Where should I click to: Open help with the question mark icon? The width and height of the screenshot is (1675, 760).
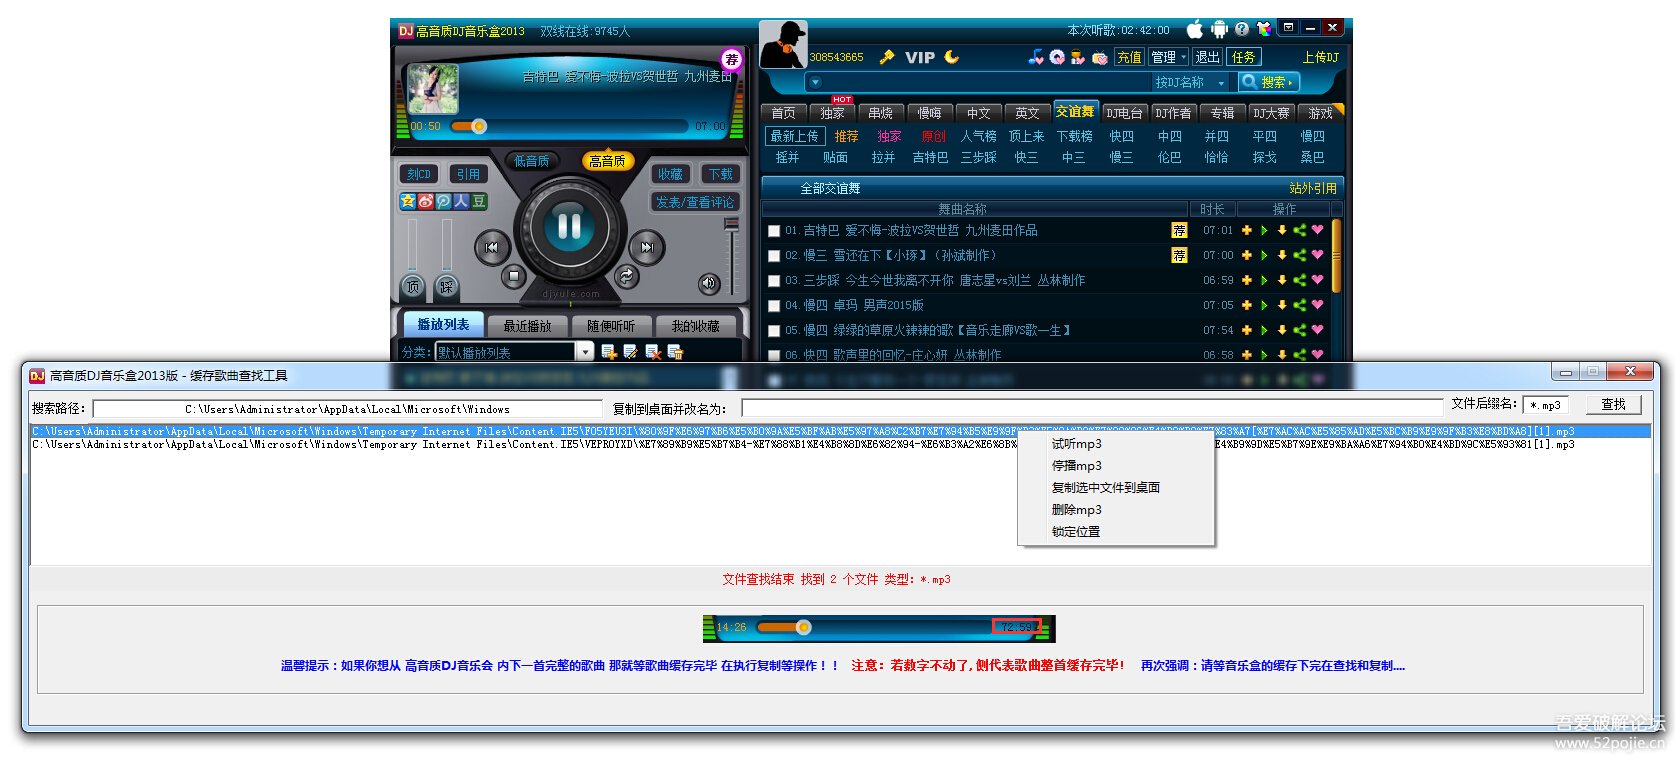coord(1242,29)
